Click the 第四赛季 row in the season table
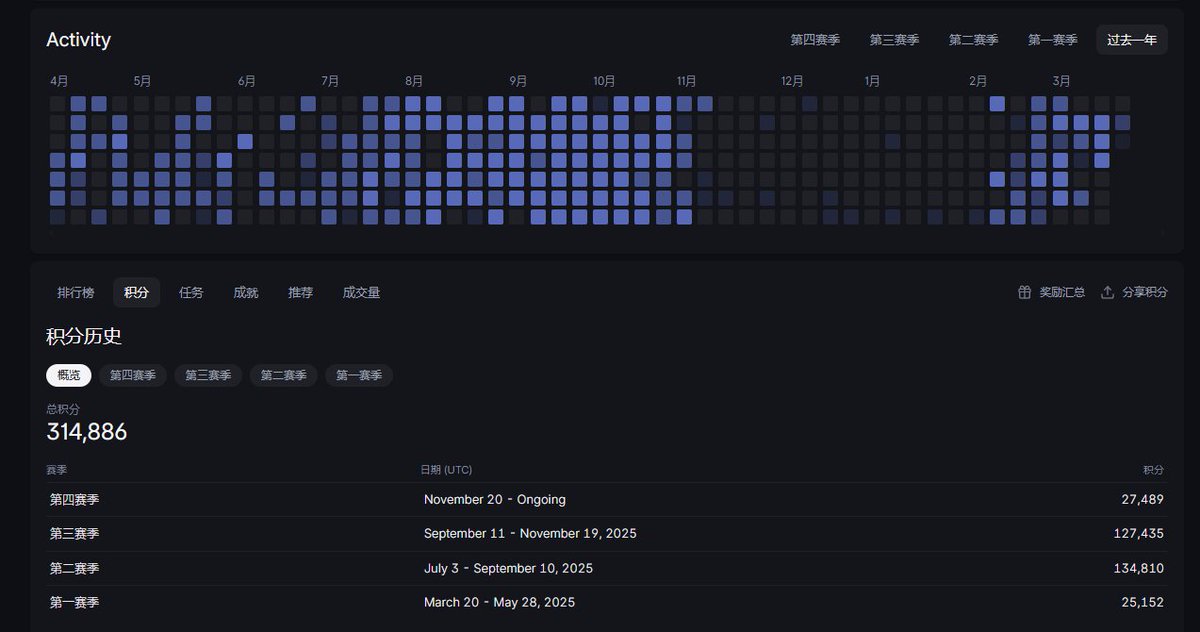Viewport: 1200px width, 632px height. (x=606, y=499)
